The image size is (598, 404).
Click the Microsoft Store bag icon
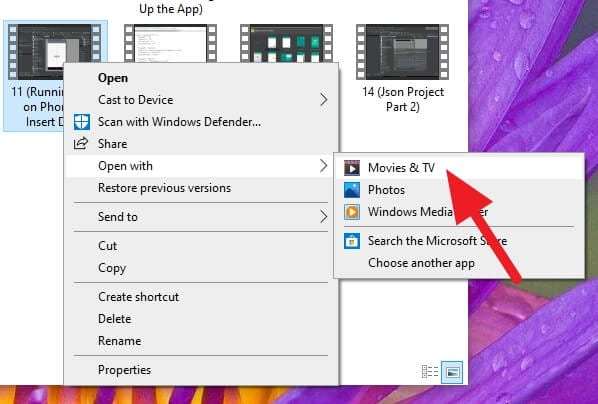click(x=352, y=241)
